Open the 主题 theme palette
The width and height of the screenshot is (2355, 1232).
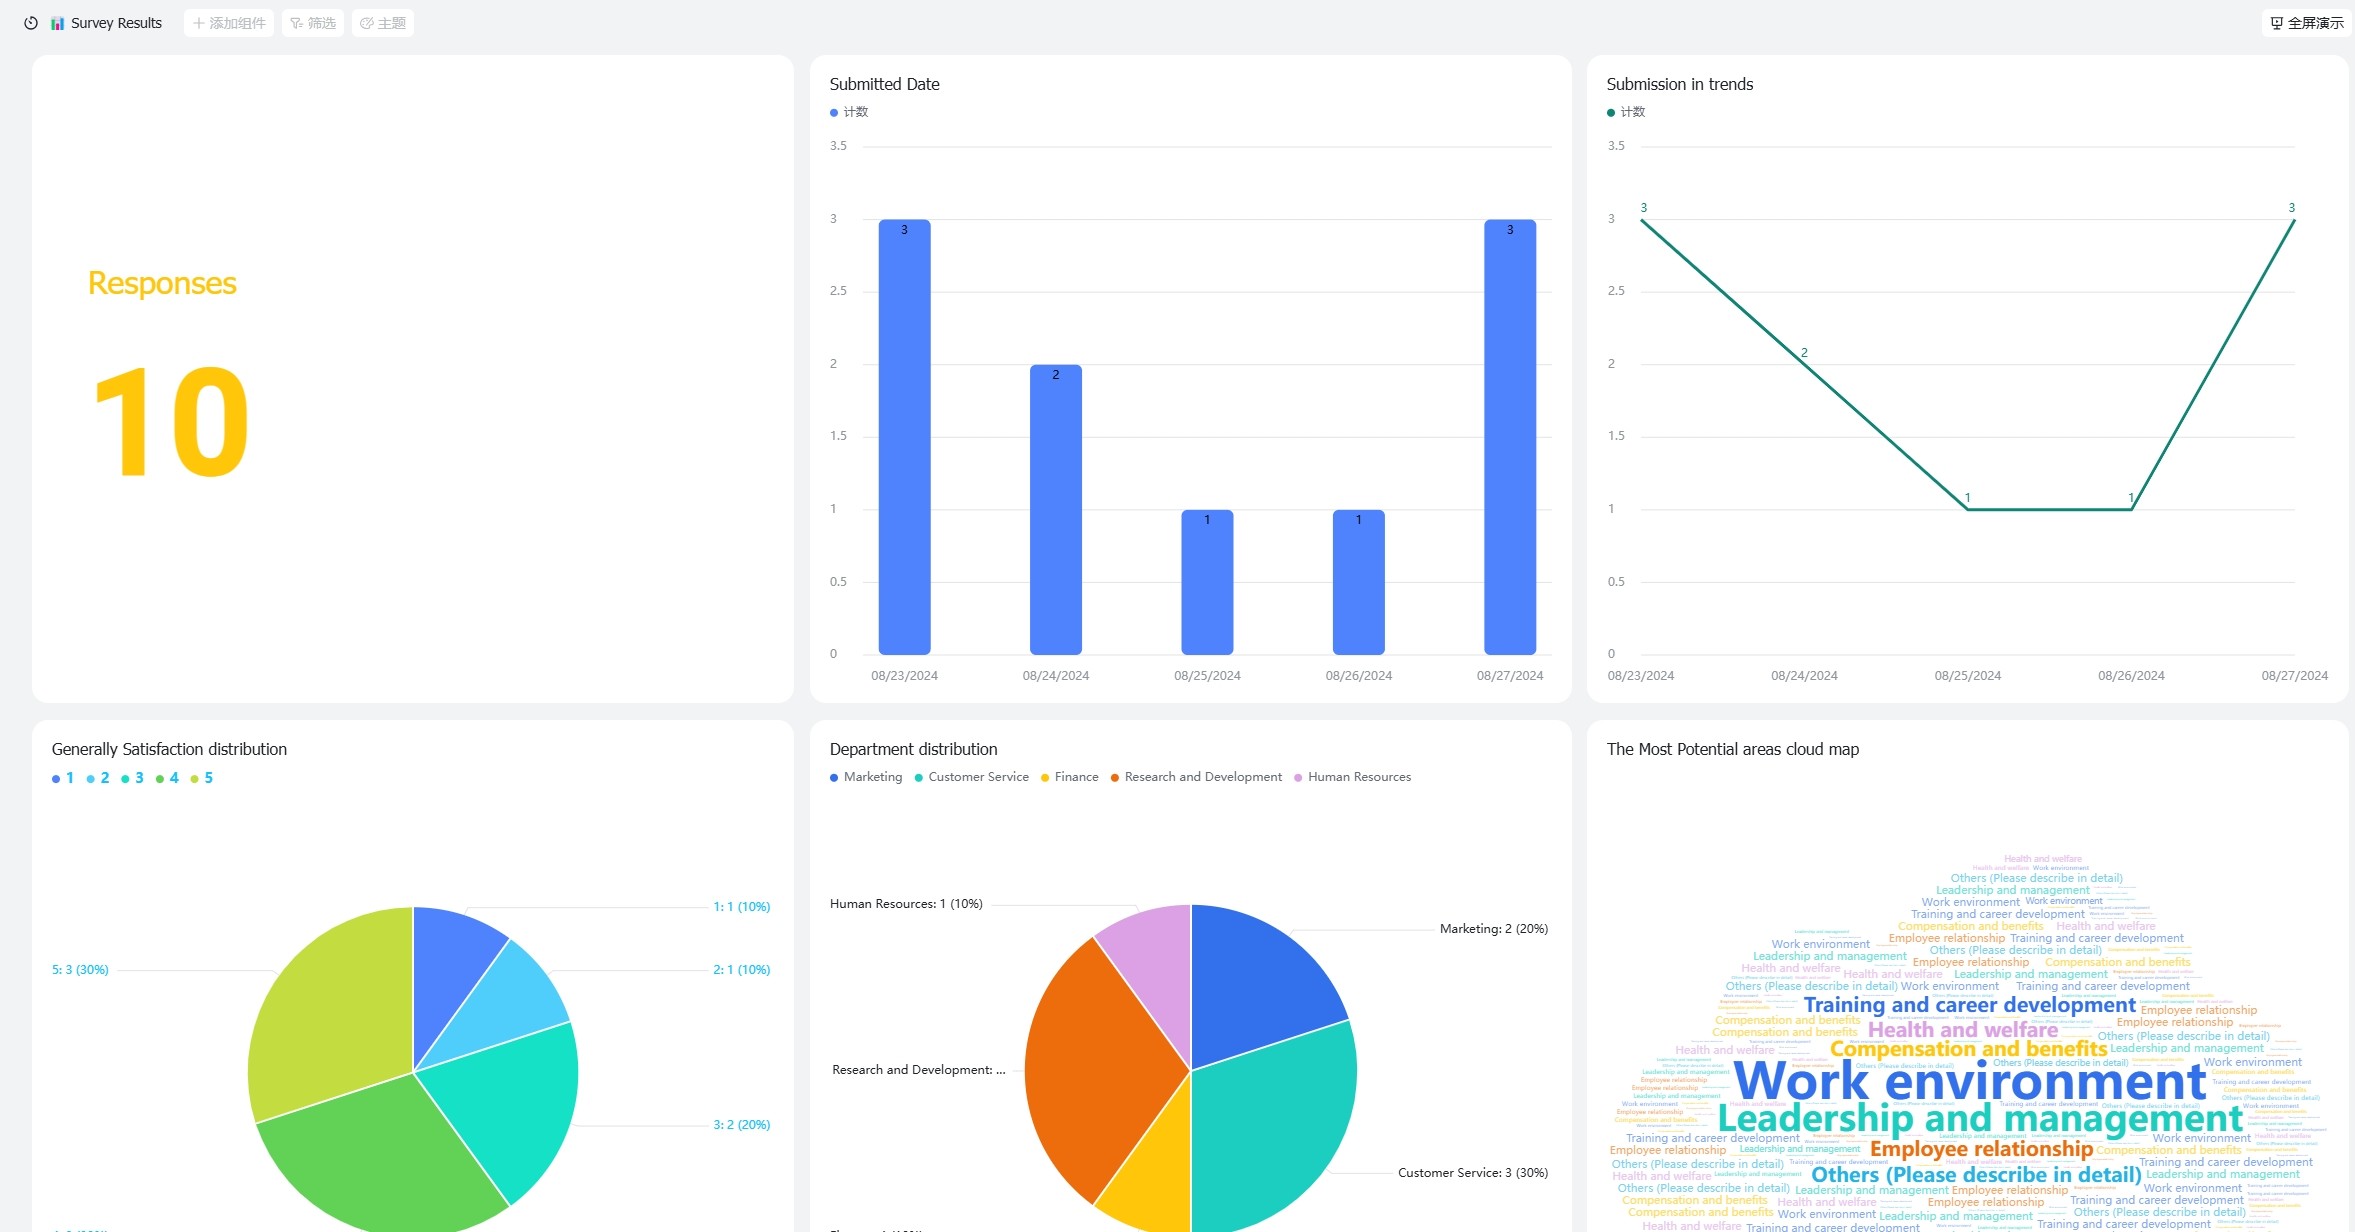pyautogui.click(x=383, y=23)
